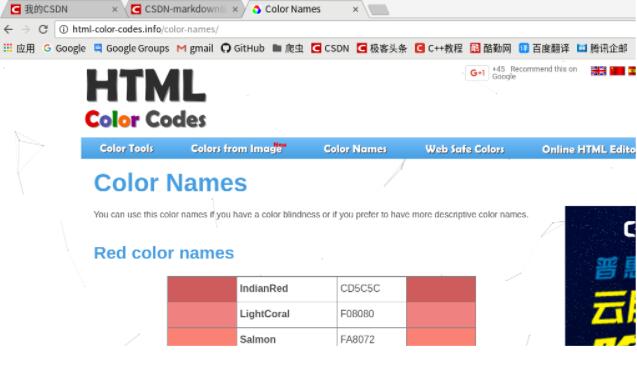Open the 爬虫 bookmark folder
The width and height of the screenshot is (637, 384).
pos(288,48)
